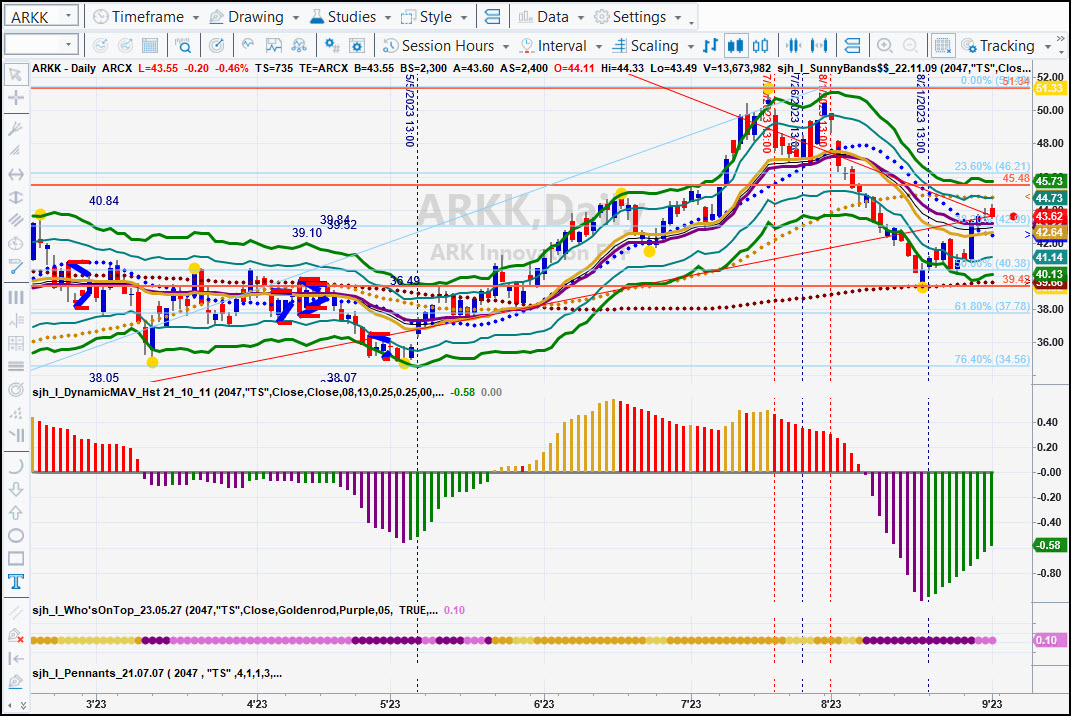Select the pointer arrow drawing tool
This screenshot has height=716, width=1071.
[15, 74]
